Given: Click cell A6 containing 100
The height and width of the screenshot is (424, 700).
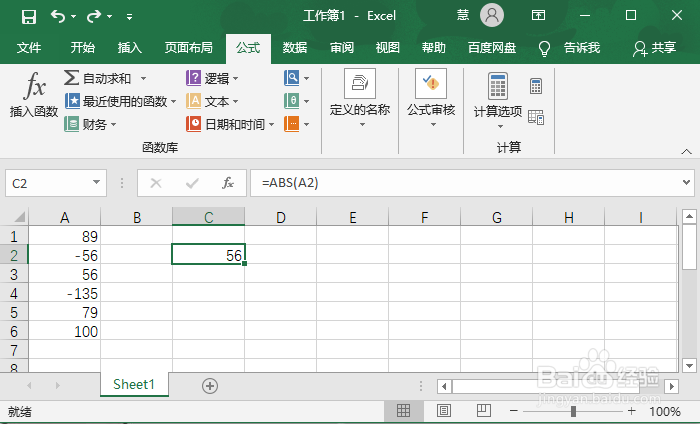Looking at the screenshot, I should [65, 331].
